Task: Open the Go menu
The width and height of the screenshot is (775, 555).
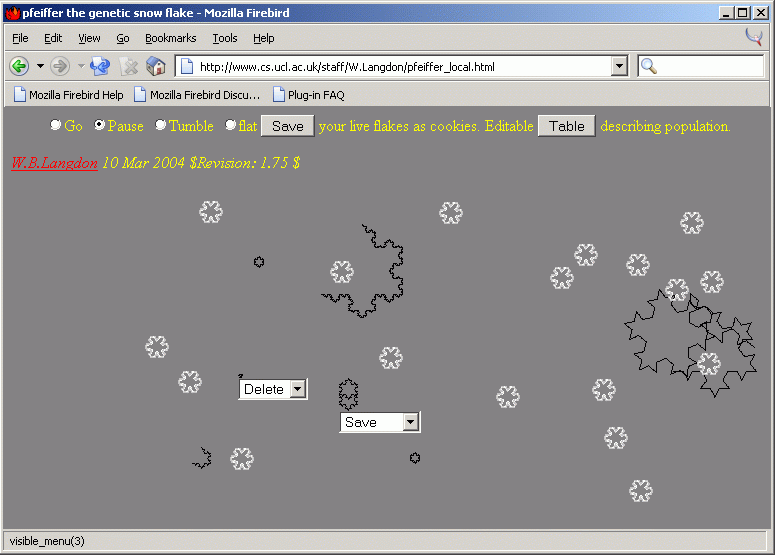Action: [x=123, y=38]
